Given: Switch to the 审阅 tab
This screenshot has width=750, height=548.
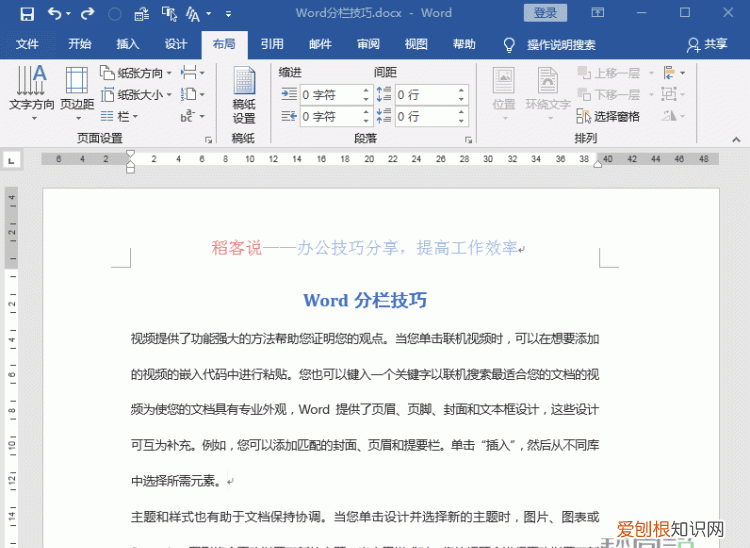Looking at the screenshot, I should [x=368, y=44].
